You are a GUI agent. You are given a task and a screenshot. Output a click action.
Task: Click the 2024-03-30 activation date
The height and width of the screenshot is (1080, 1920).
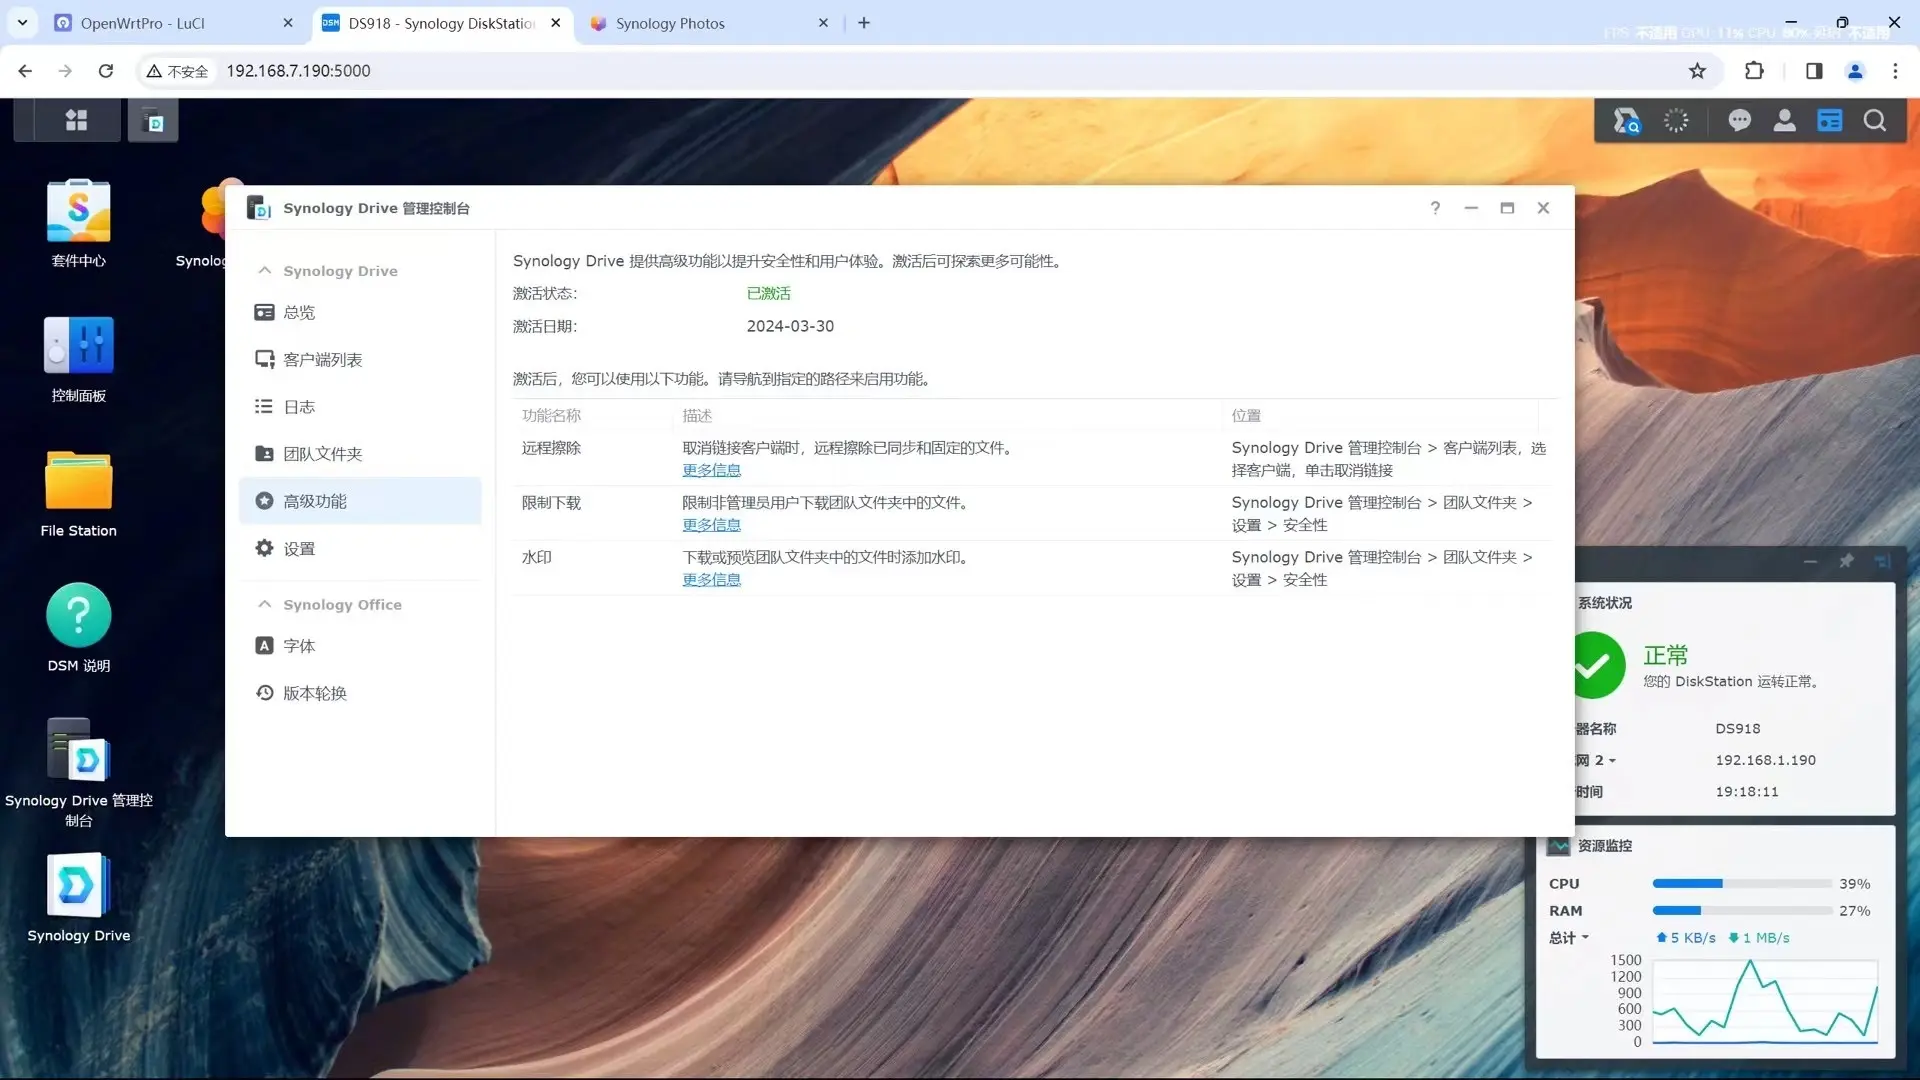[x=790, y=327]
